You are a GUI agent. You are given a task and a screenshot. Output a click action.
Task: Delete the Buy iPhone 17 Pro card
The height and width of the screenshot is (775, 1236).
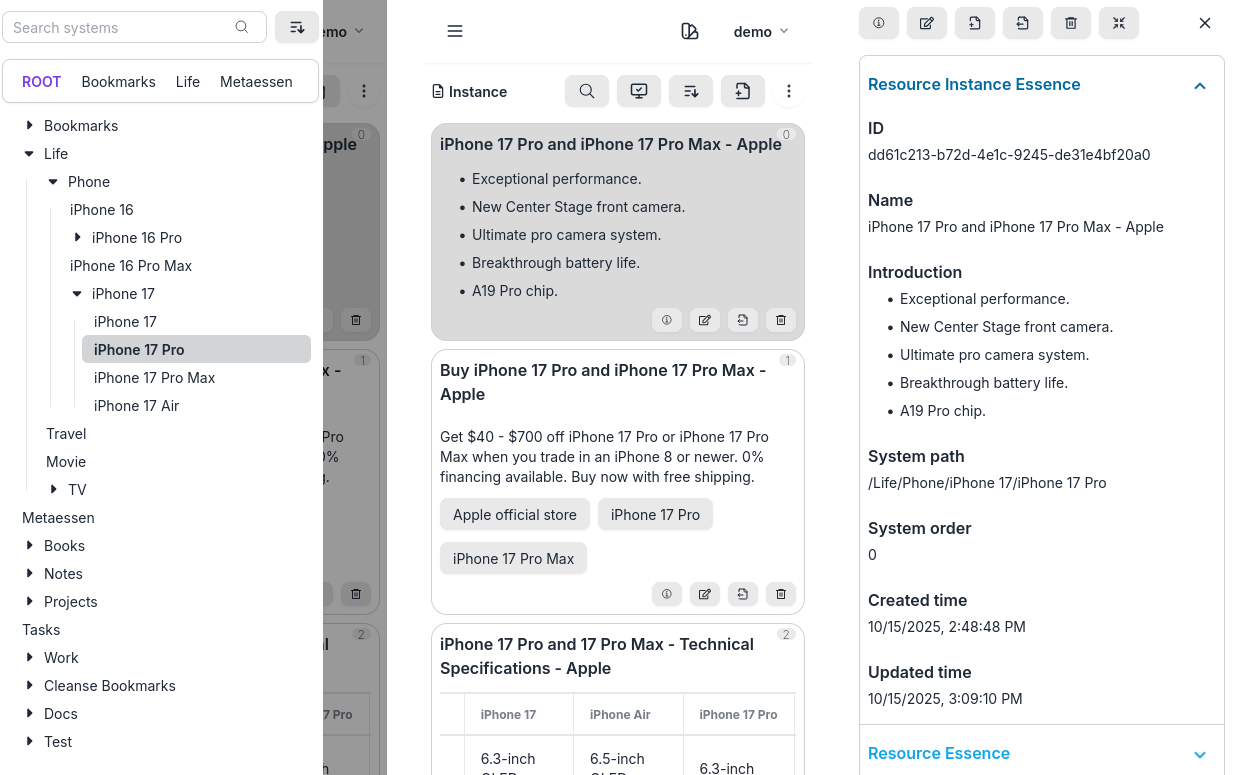pyautogui.click(x=781, y=594)
